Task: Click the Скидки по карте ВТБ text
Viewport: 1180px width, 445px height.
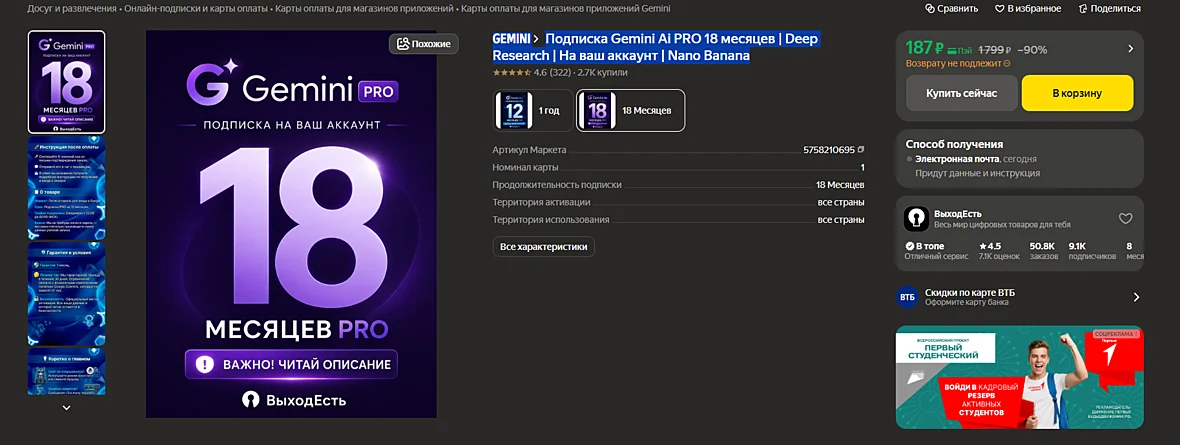Action: (x=970, y=293)
